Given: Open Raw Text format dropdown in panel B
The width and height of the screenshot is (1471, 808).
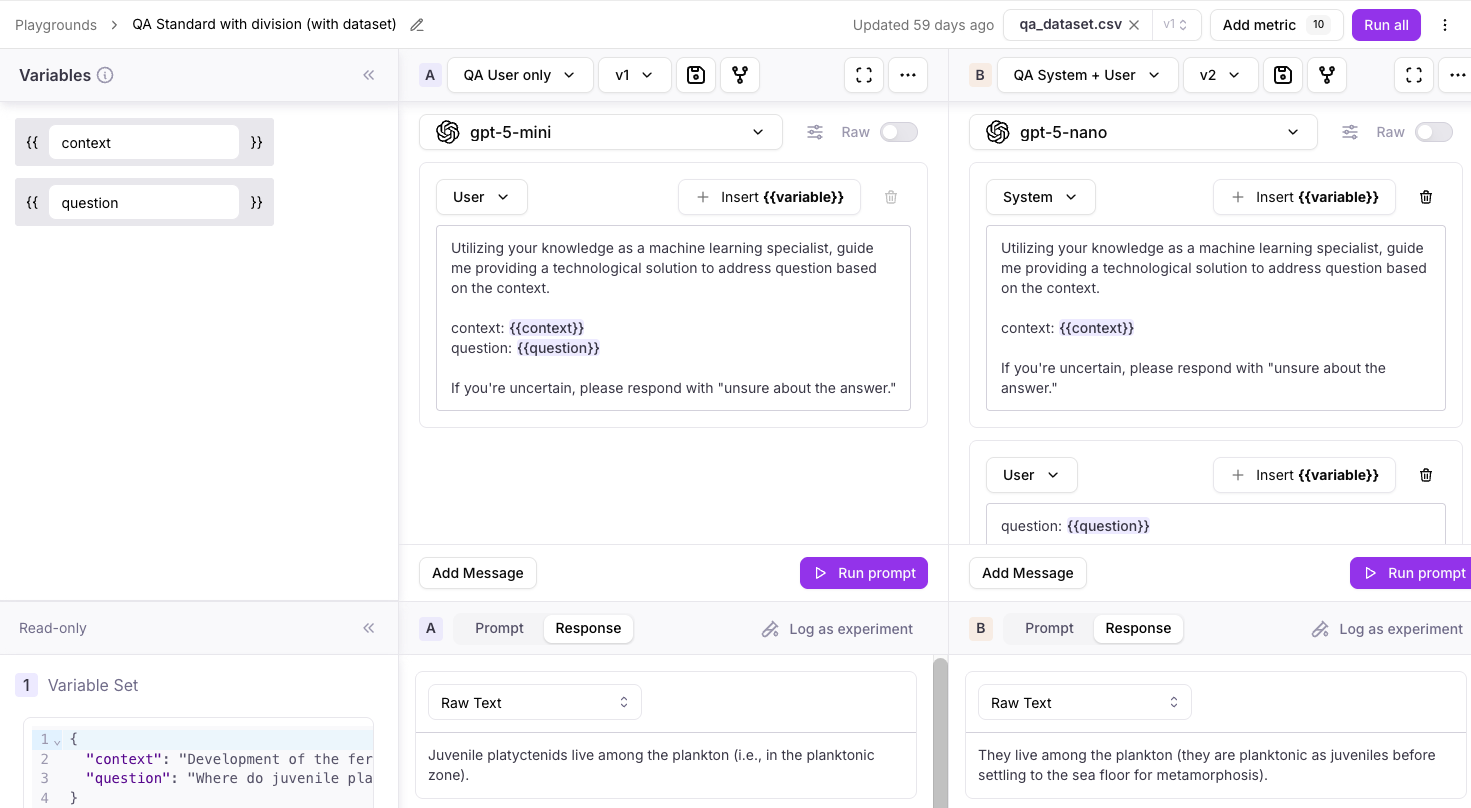Looking at the screenshot, I should click(x=1084, y=703).
